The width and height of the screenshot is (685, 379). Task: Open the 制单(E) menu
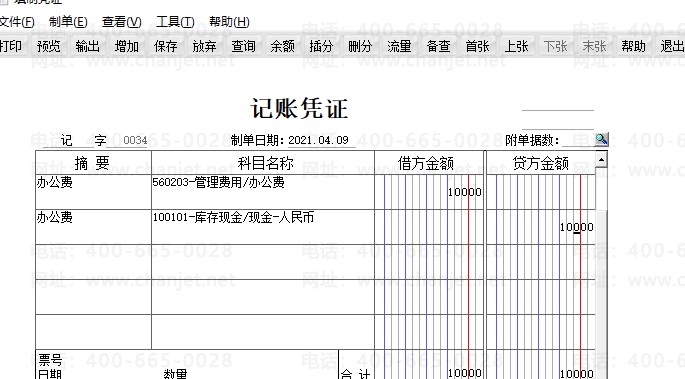68,22
